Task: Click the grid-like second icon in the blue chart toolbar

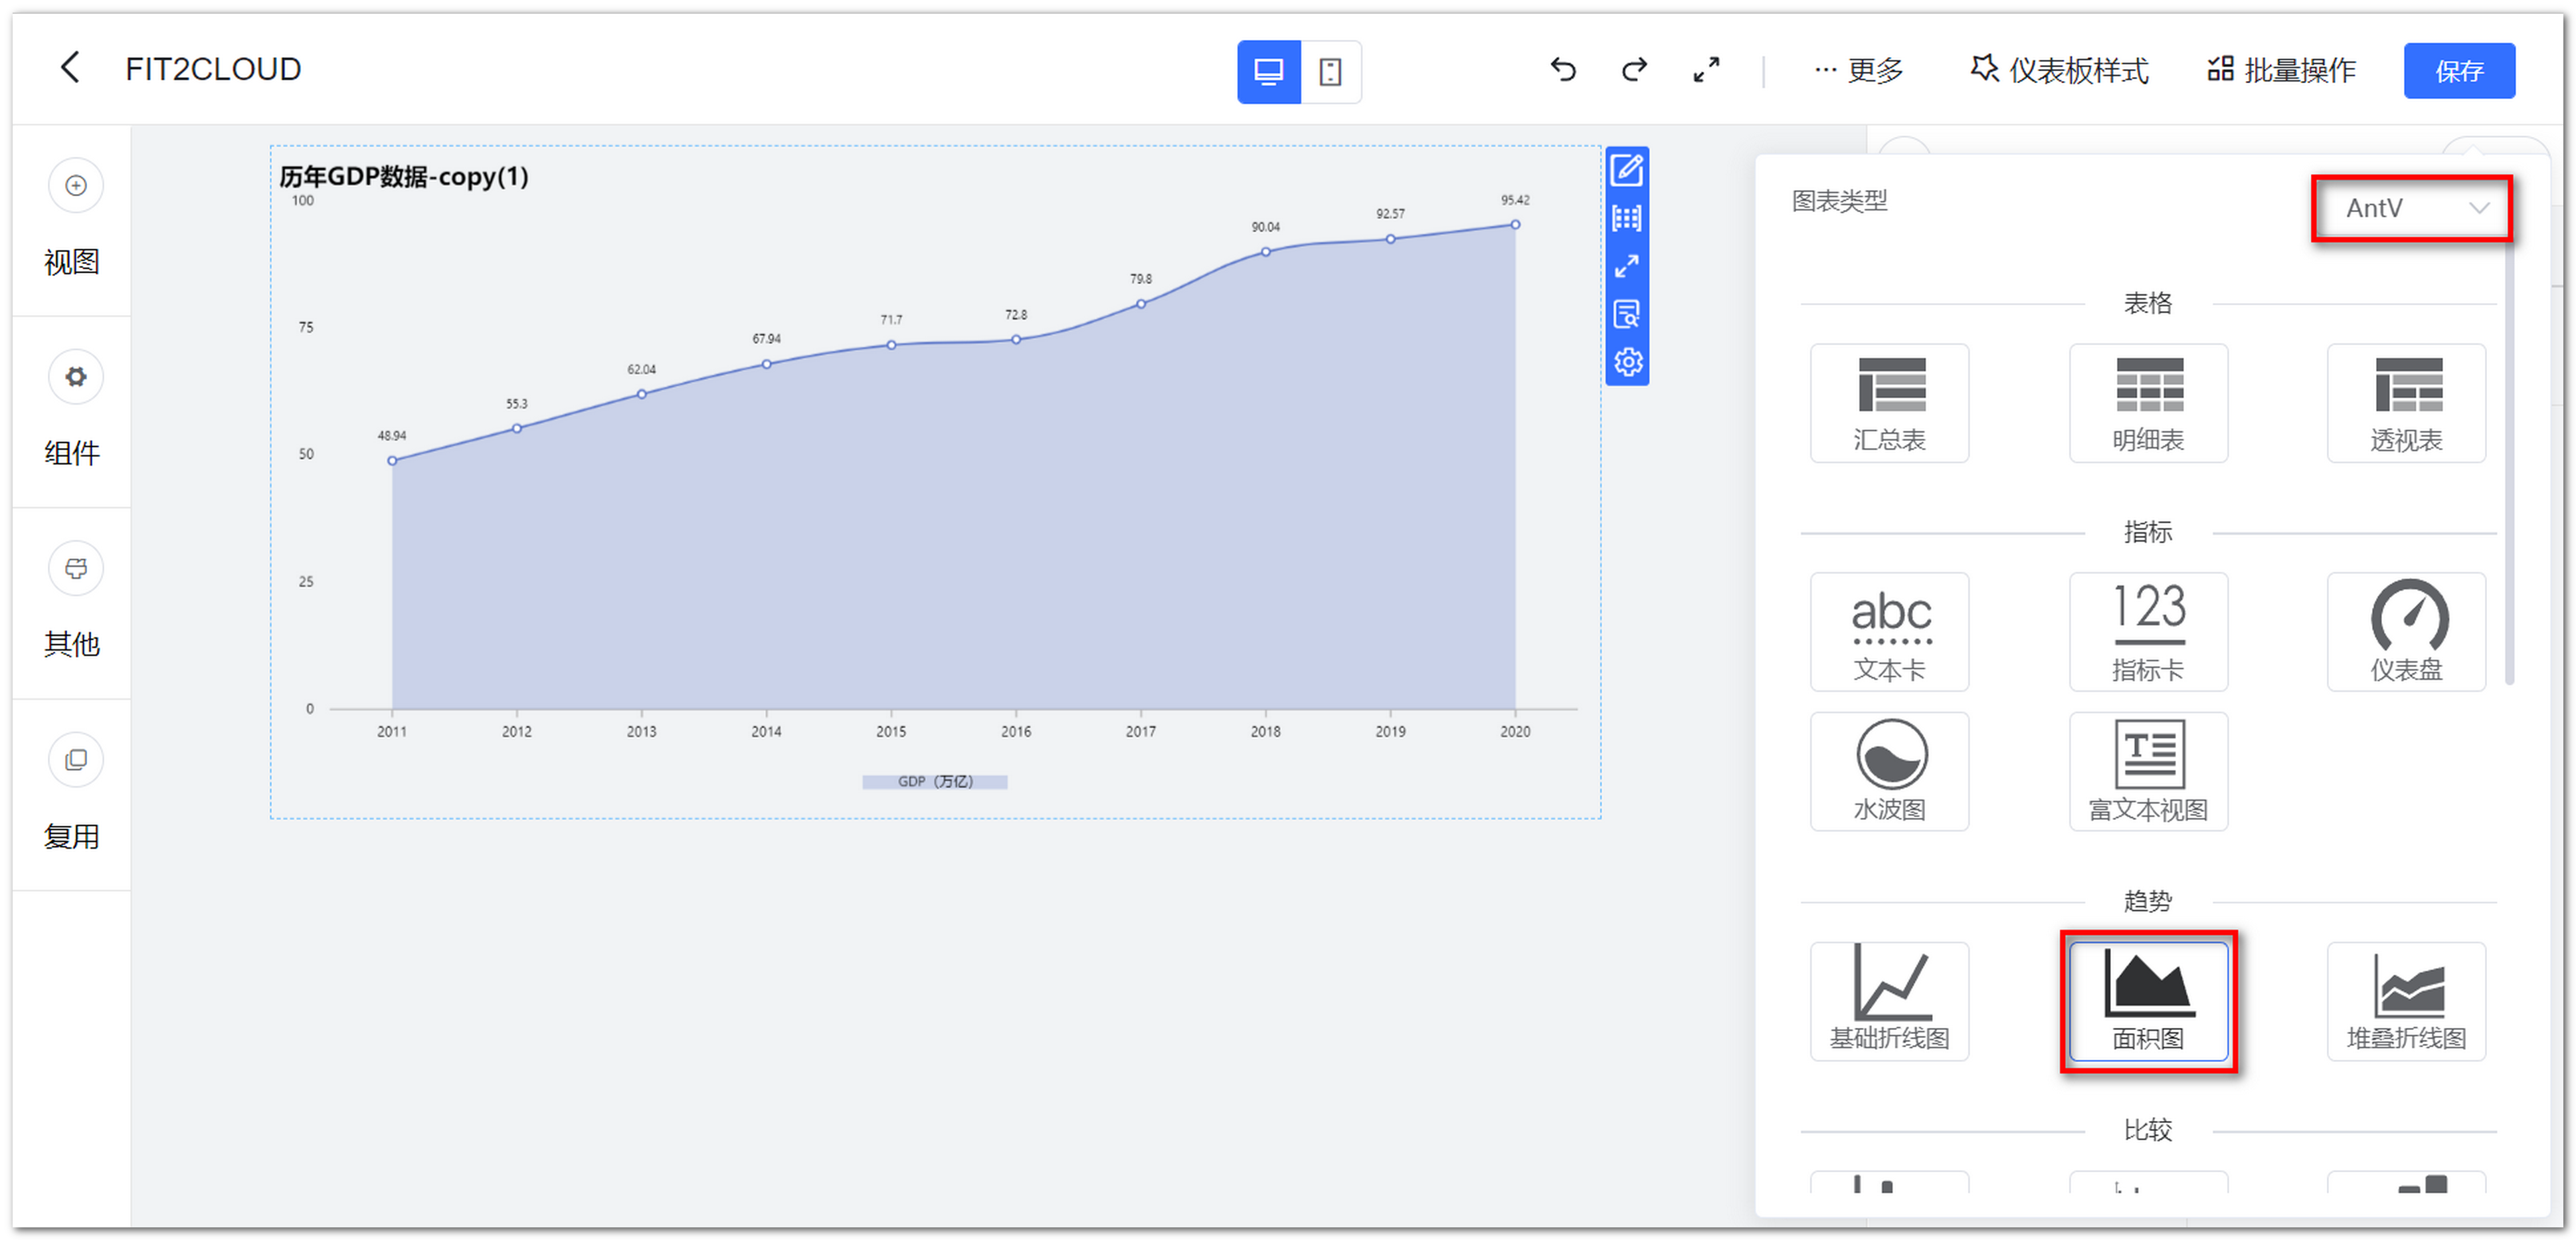Action: coord(1627,218)
